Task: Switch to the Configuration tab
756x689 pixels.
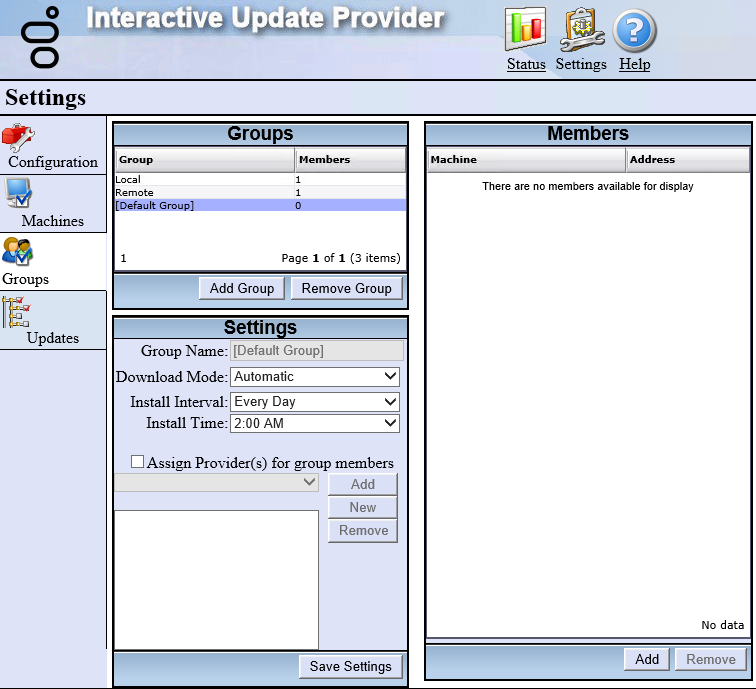Action: click(x=53, y=146)
